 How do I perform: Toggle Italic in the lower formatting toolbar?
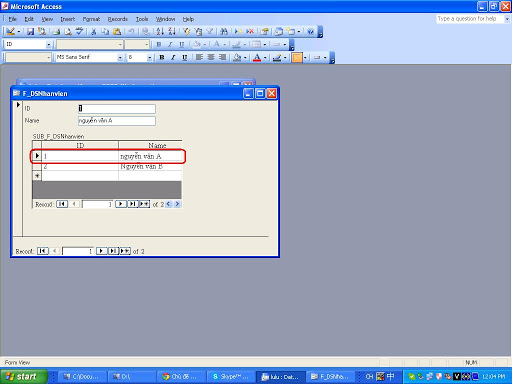(173, 57)
